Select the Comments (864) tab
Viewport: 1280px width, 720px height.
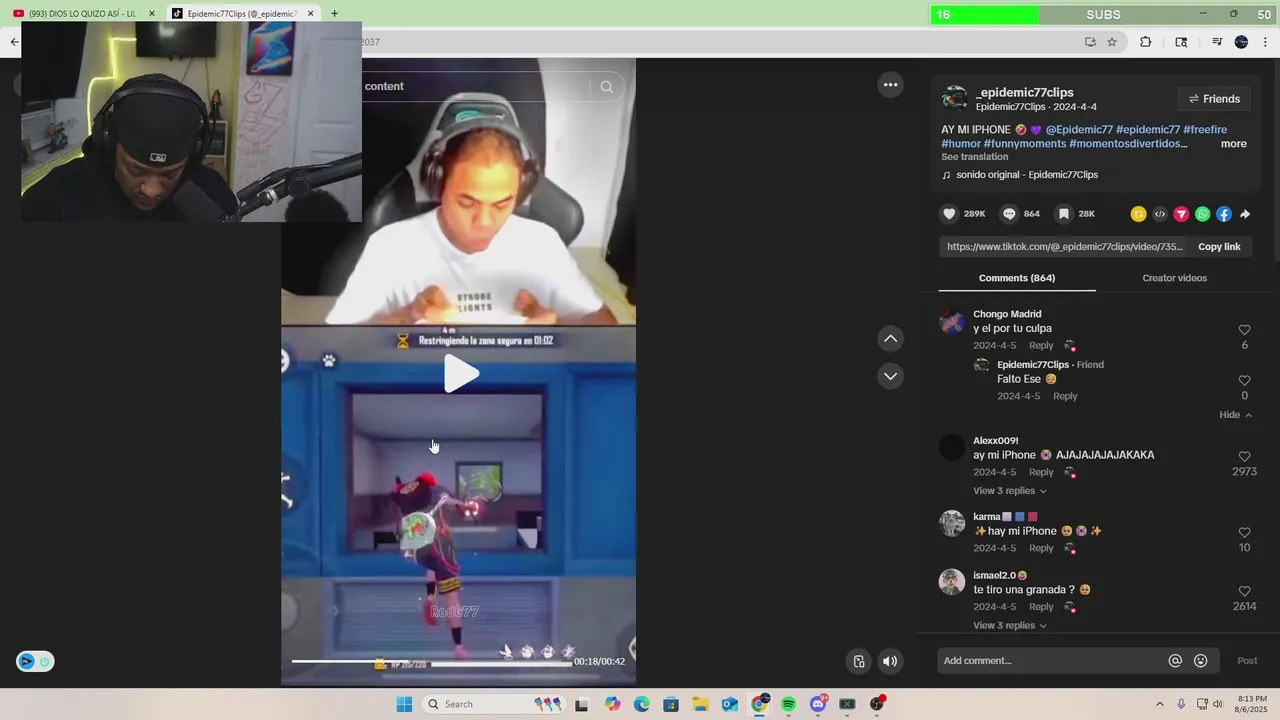[1016, 278]
